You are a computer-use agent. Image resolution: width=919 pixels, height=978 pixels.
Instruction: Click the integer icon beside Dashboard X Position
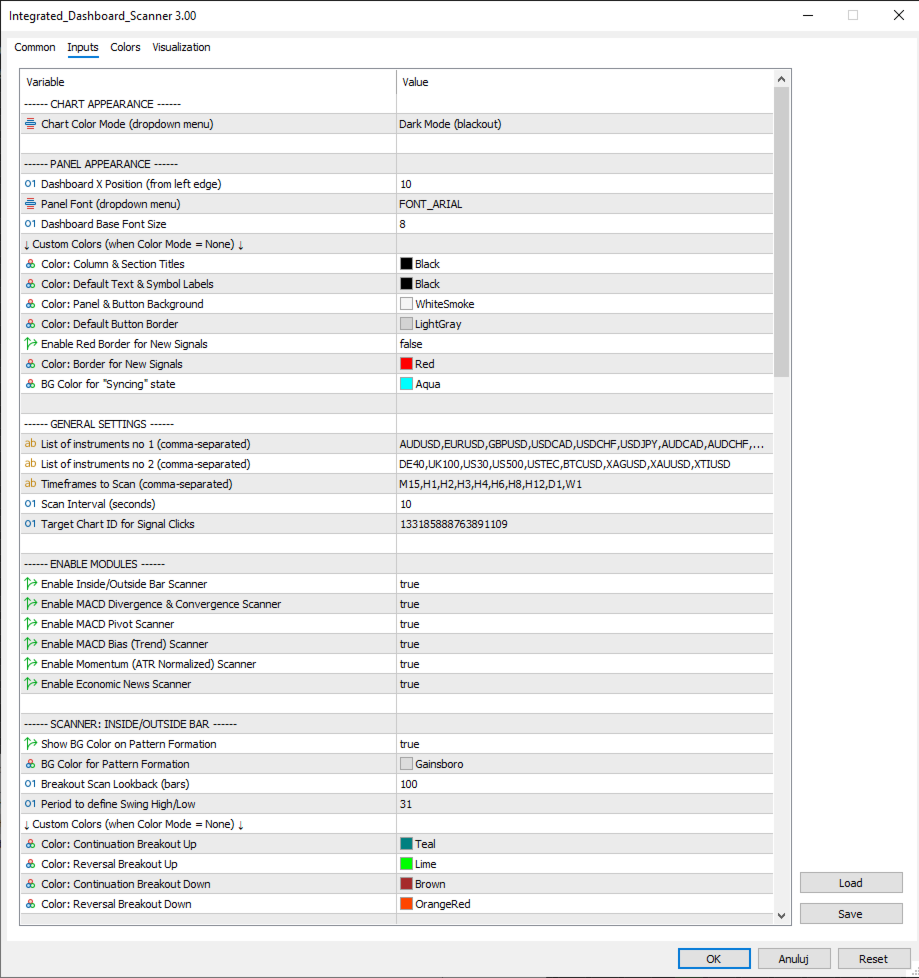30,183
